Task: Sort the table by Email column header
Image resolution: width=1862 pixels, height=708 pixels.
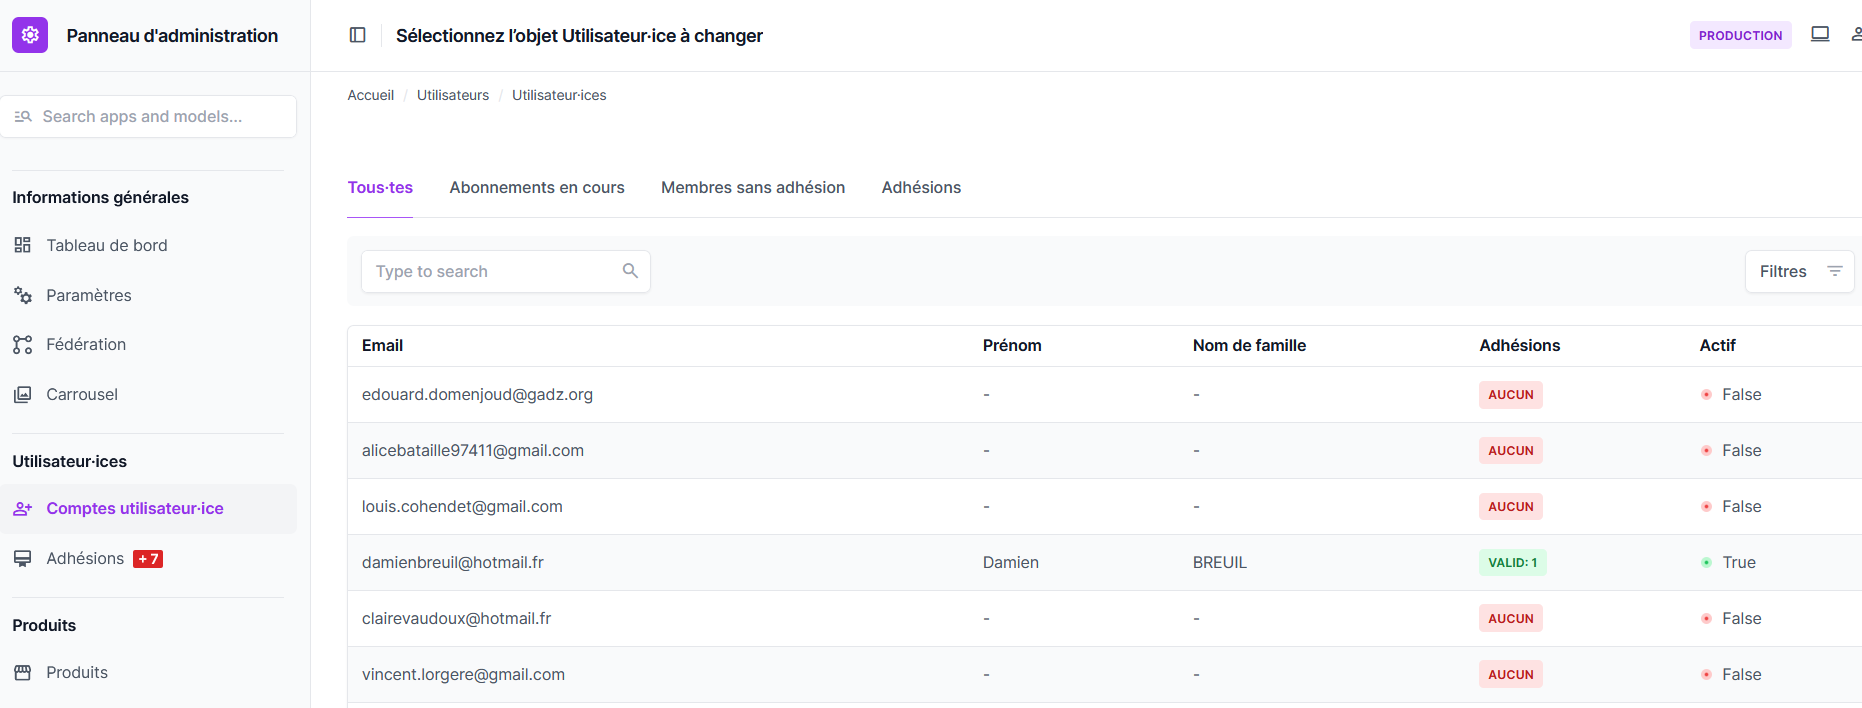Action: click(x=382, y=345)
